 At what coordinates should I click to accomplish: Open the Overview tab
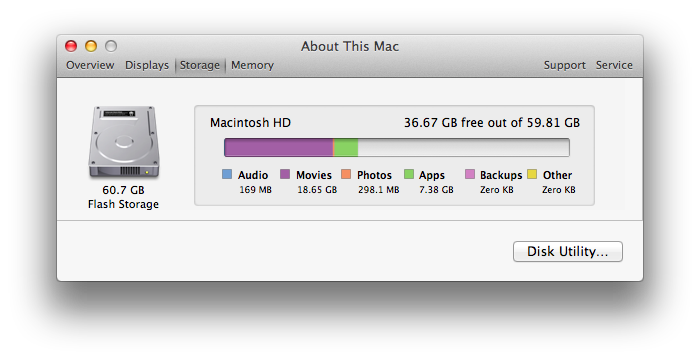pos(90,65)
